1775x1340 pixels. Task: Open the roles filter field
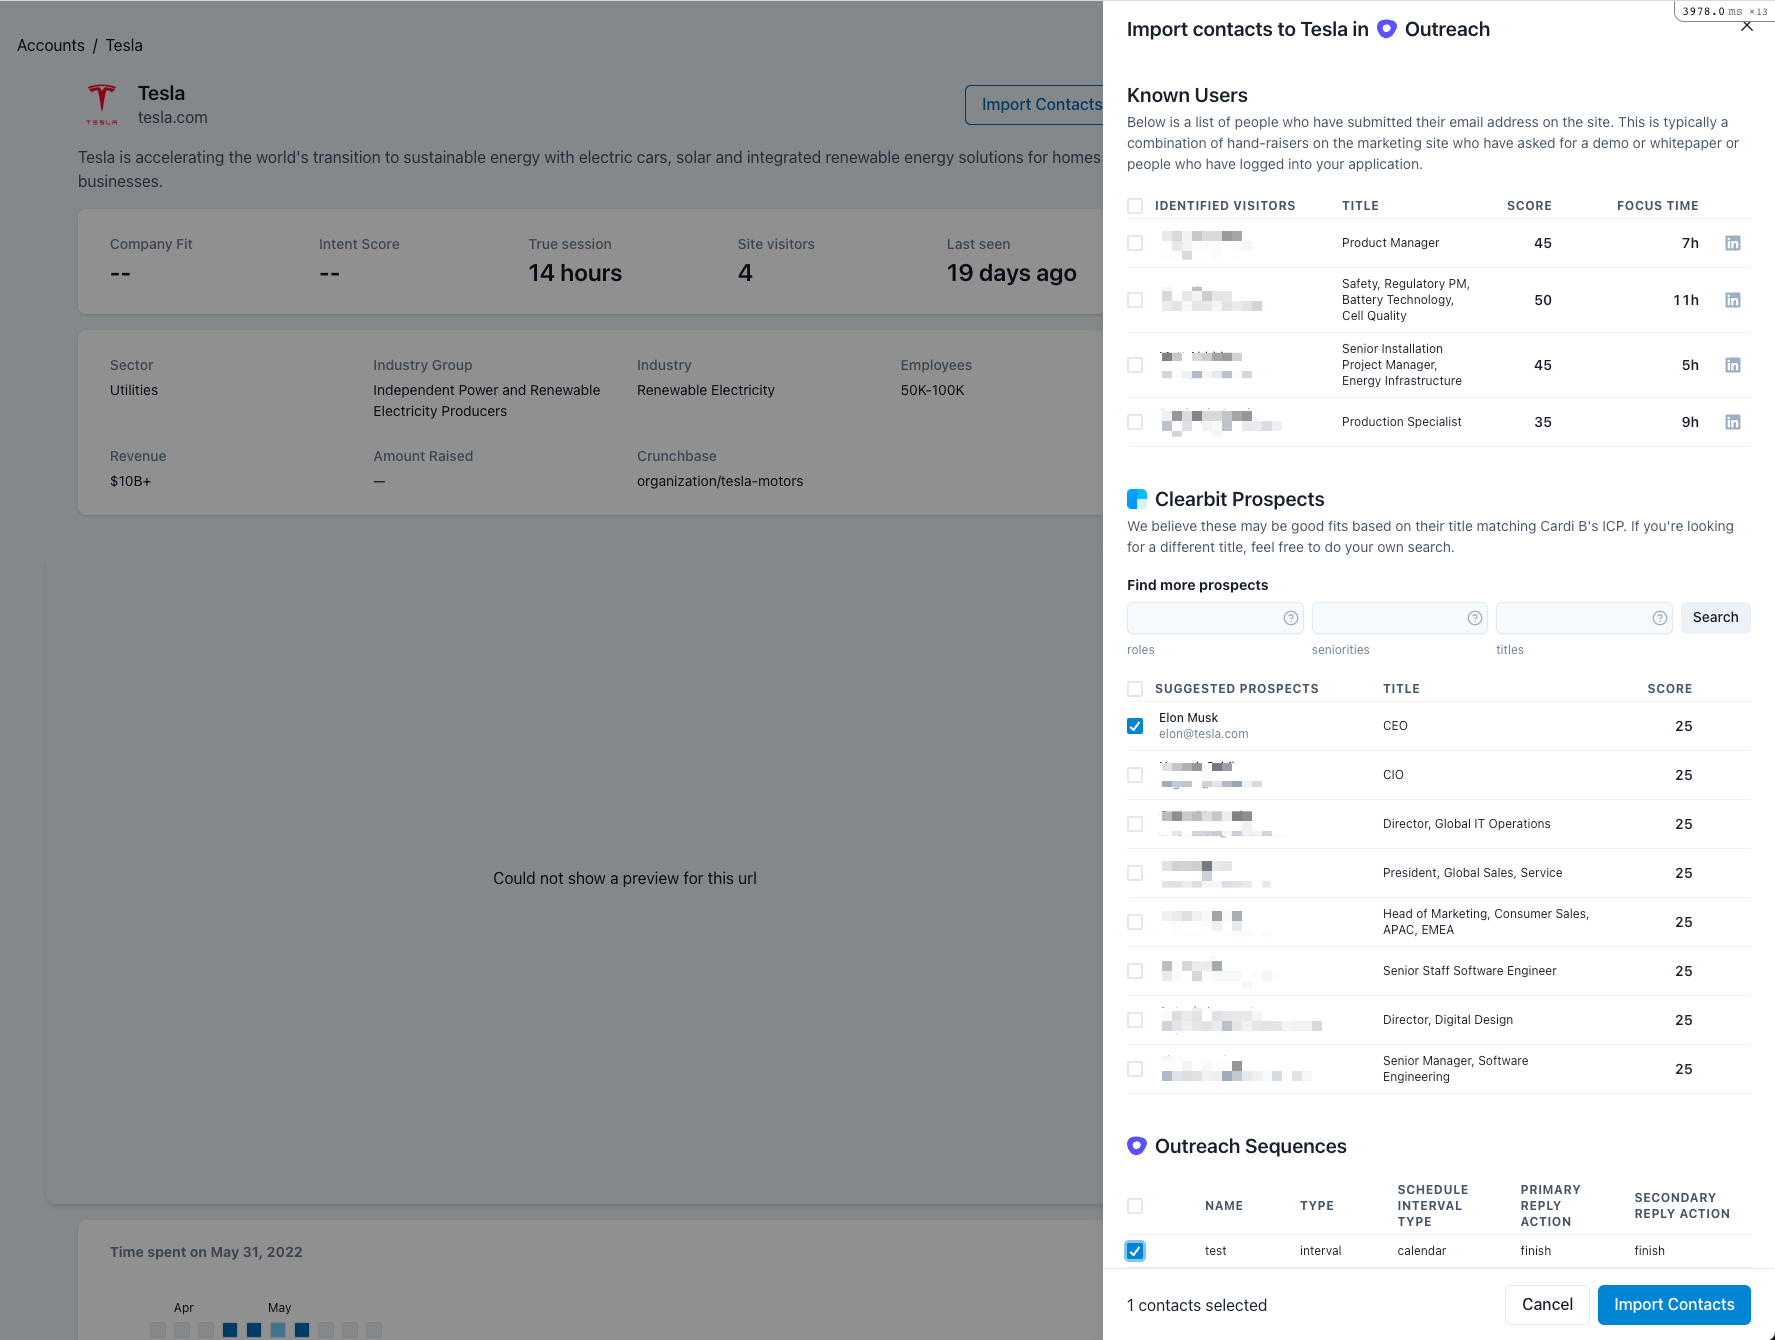coord(1204,618)
